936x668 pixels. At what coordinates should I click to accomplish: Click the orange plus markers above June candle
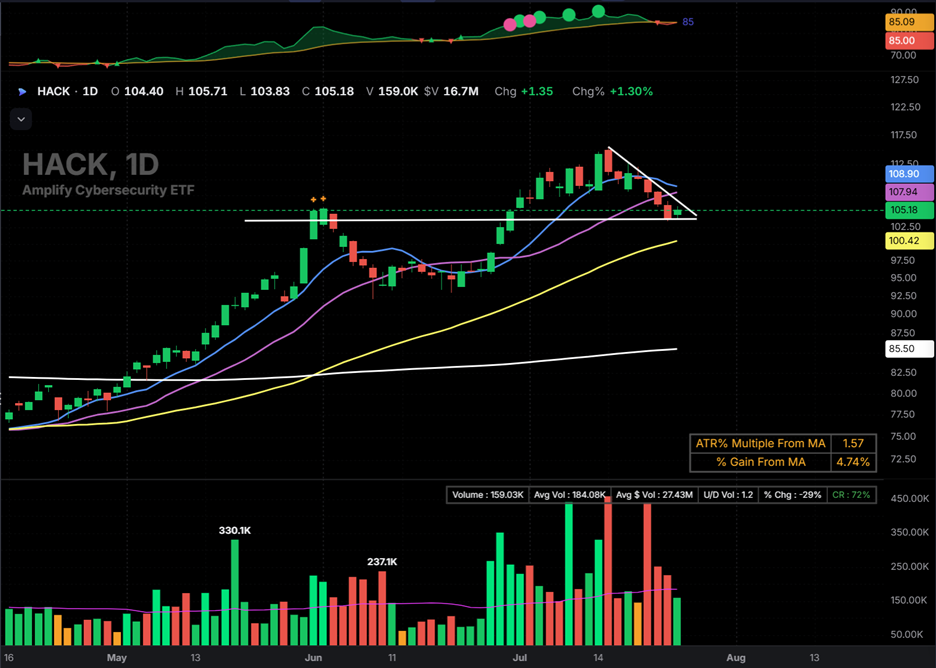[x=318, y=199]
